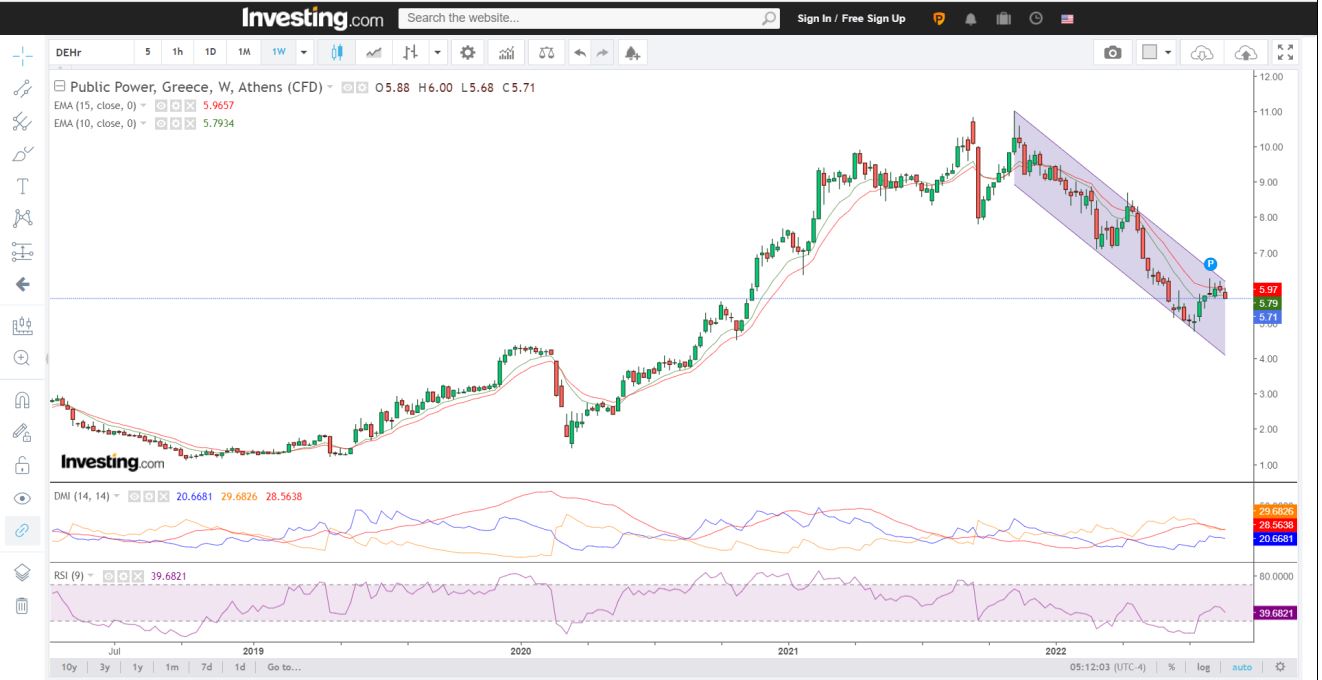Expand the time interval dropdown arrow
The width and height of the screenshot is (1322, 680).
point(304,52)
